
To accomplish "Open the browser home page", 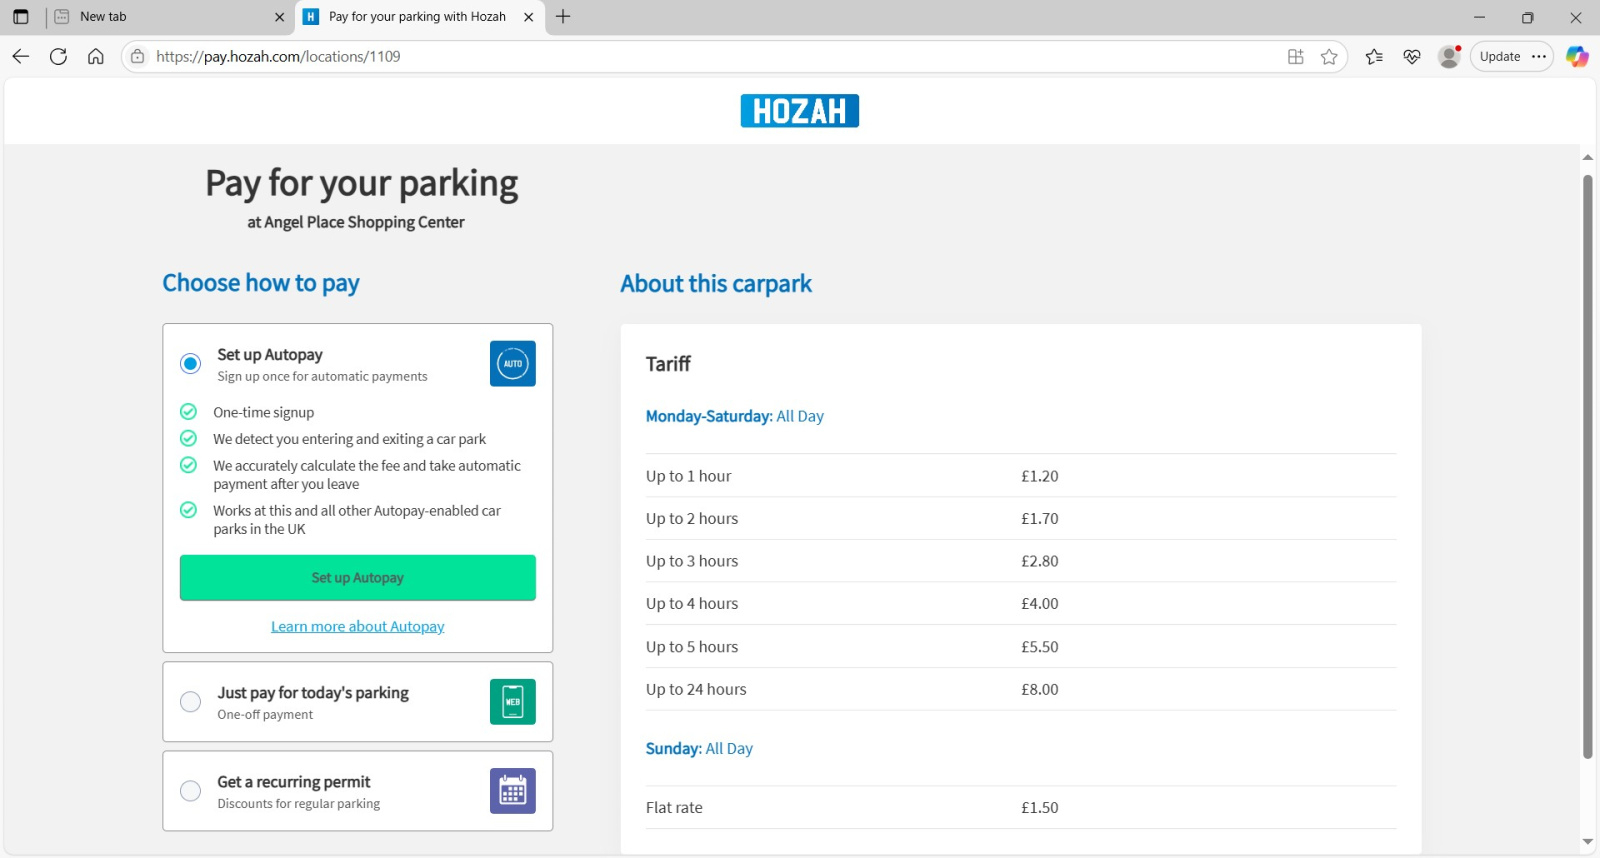I will pos(96,57).
